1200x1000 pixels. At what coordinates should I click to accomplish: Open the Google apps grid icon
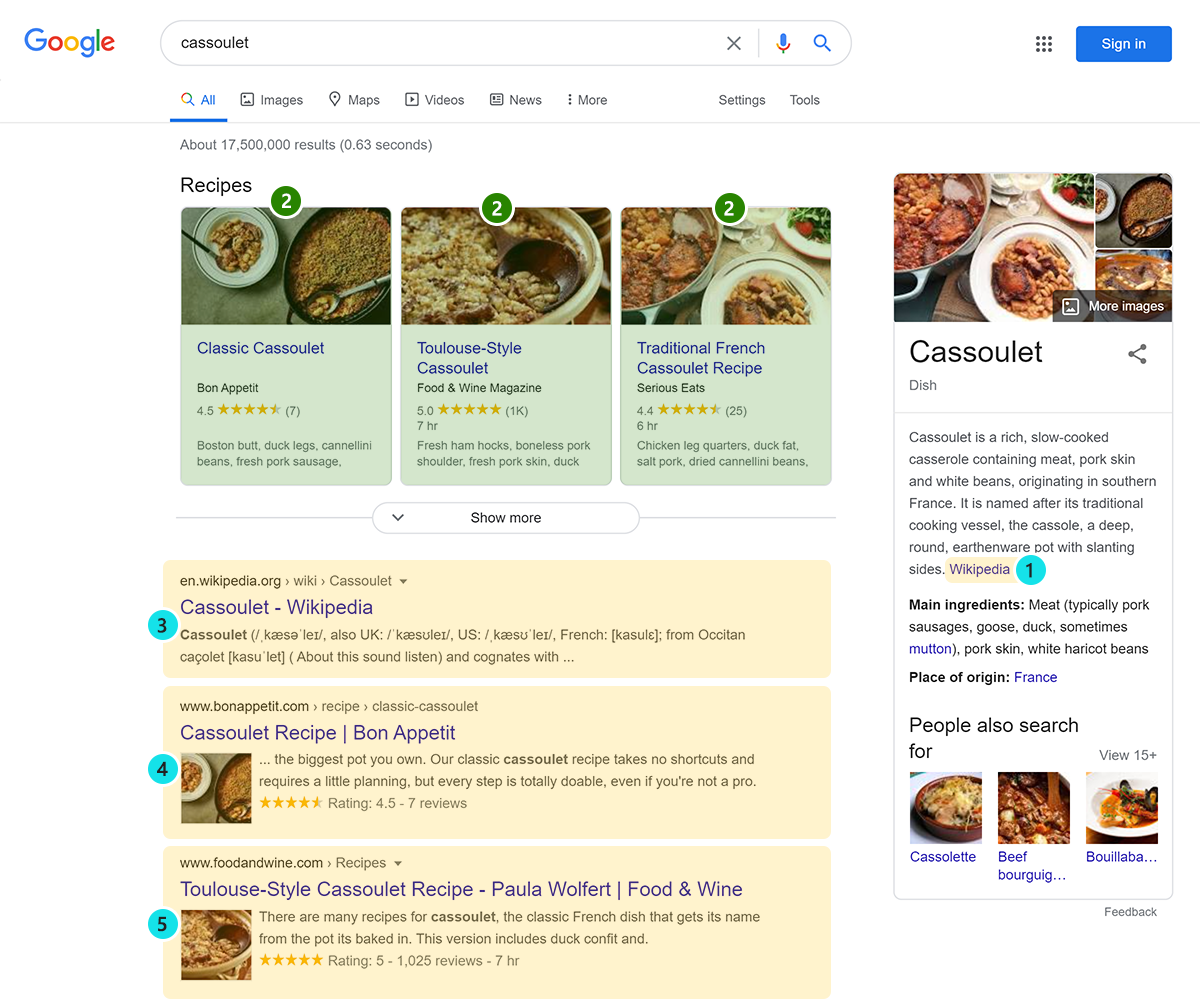pyautogui.click(x=1044, y=44)
